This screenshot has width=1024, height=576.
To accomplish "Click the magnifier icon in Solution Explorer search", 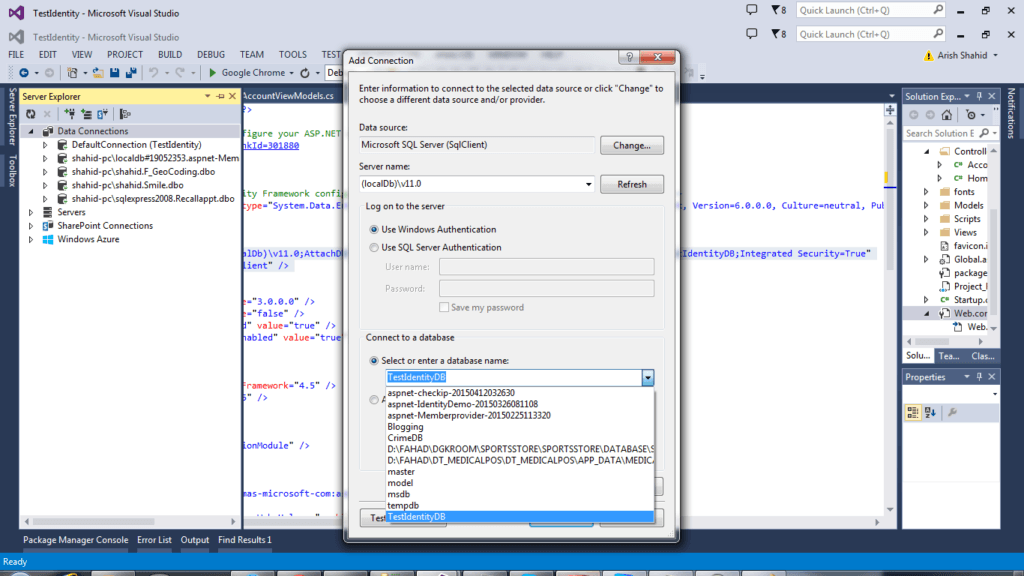I will [x=984, y=133].
